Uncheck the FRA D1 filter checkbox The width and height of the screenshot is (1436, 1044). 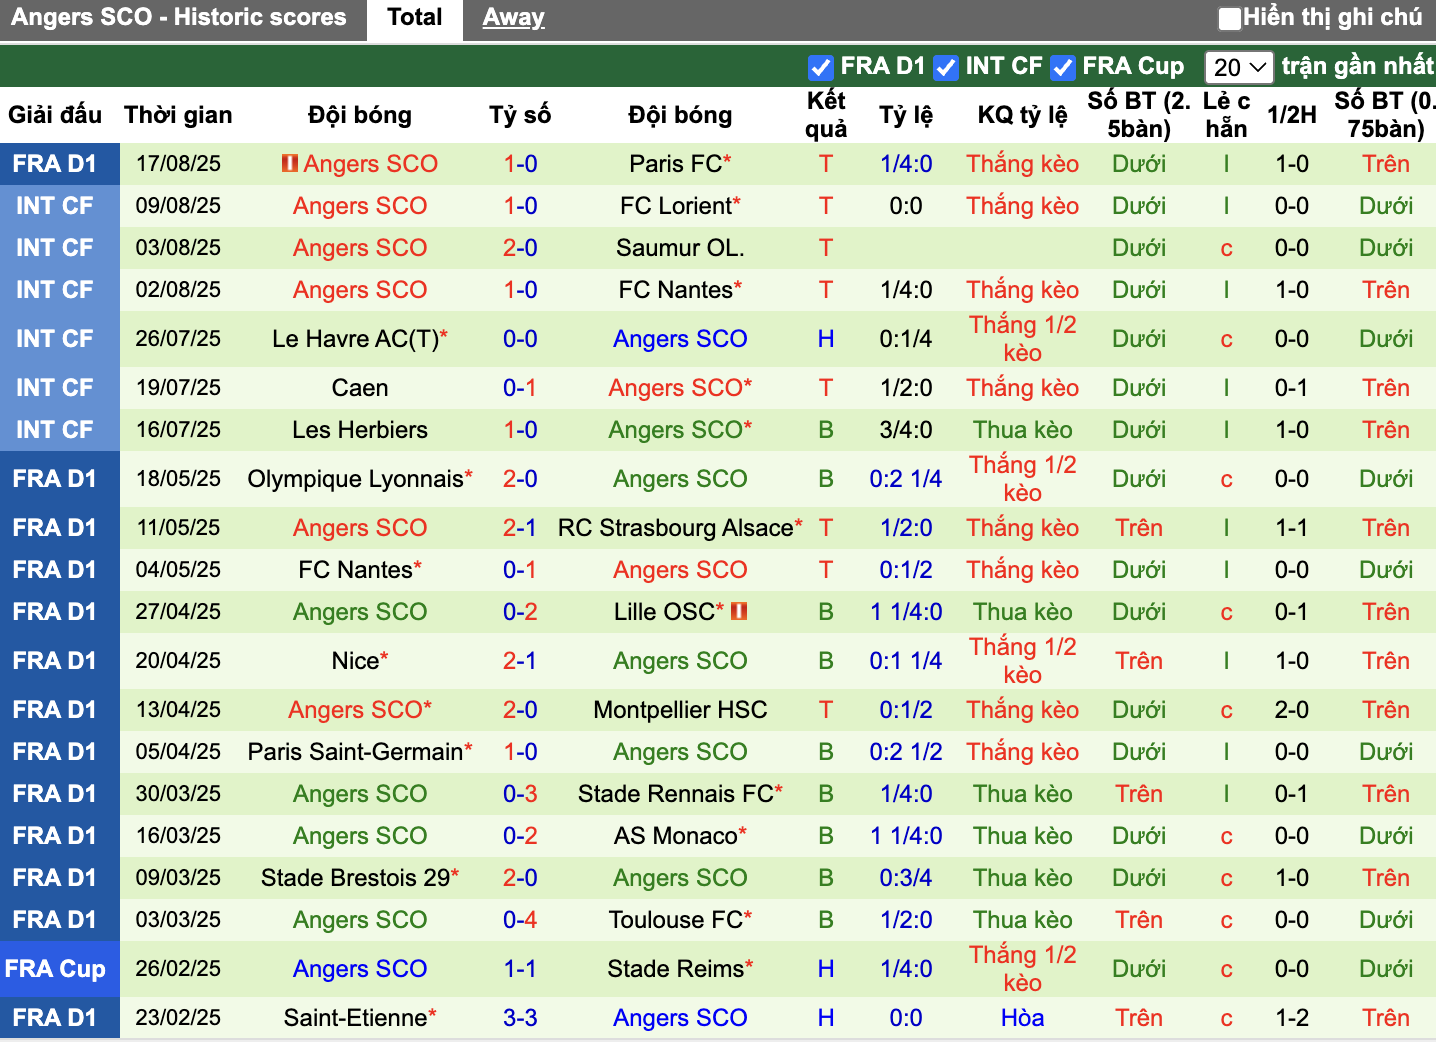click(x=820, y=67)
